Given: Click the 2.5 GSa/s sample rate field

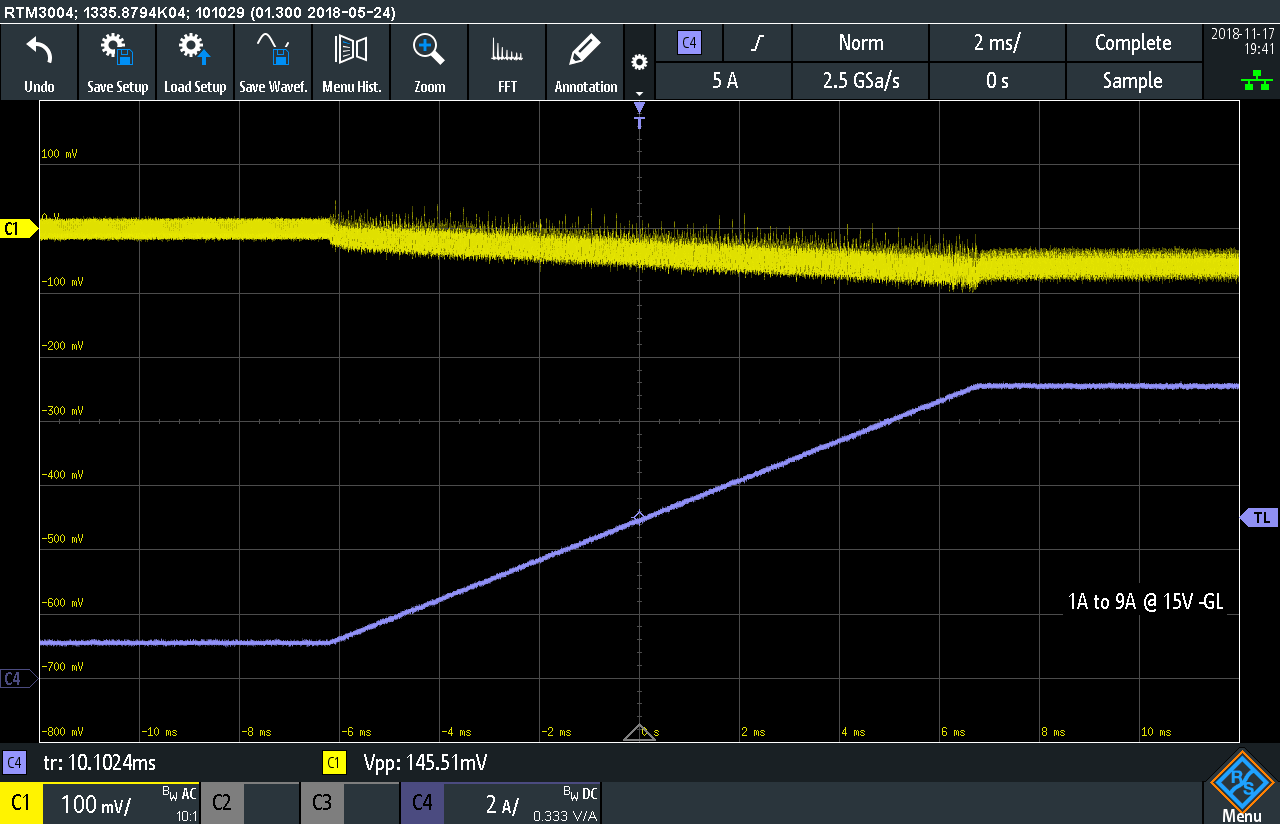Looking at the screenshot, I should [860, 81].
